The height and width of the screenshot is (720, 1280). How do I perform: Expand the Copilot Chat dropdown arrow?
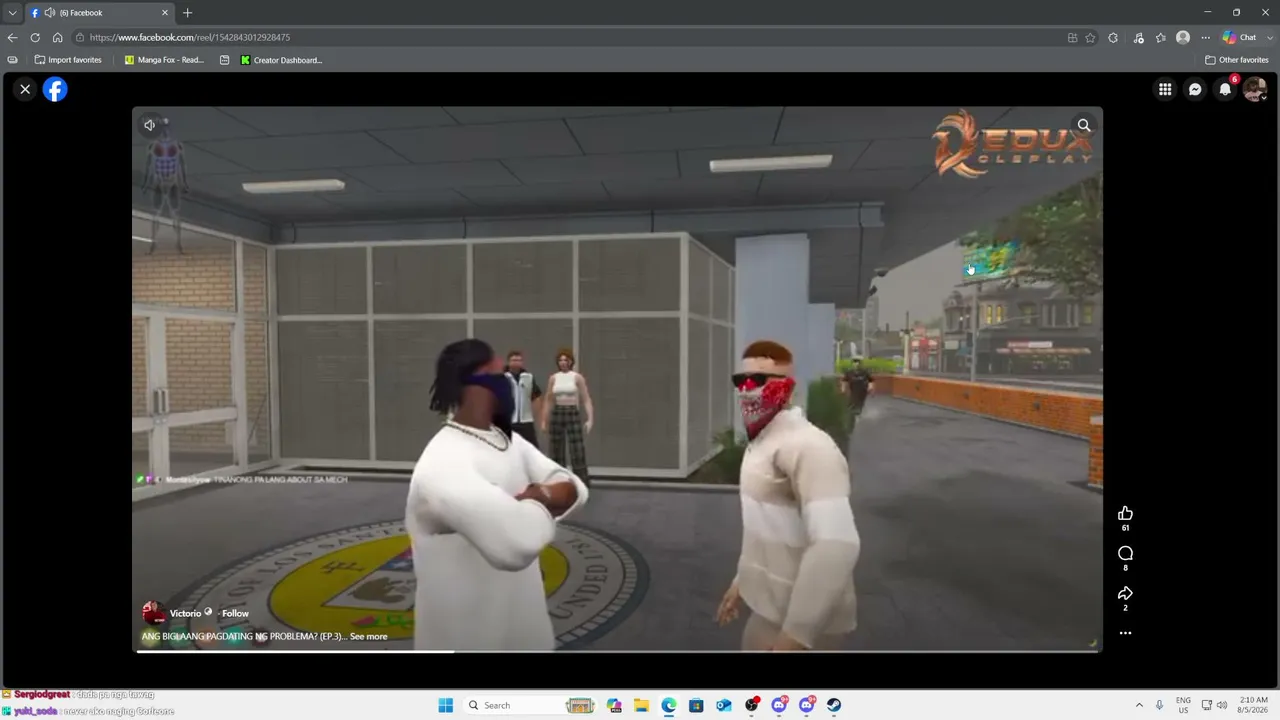click(1270, 37)
